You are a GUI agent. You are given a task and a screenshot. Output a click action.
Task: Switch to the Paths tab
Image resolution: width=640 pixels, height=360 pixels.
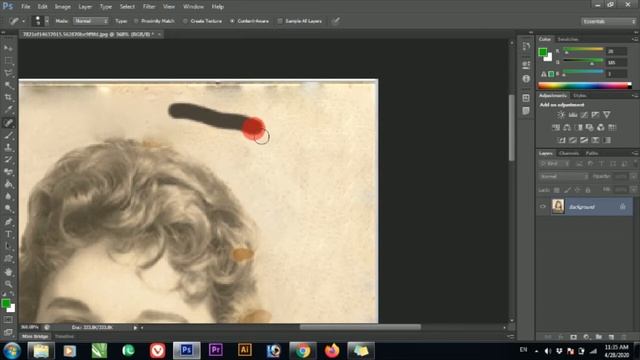pos(592,153)
